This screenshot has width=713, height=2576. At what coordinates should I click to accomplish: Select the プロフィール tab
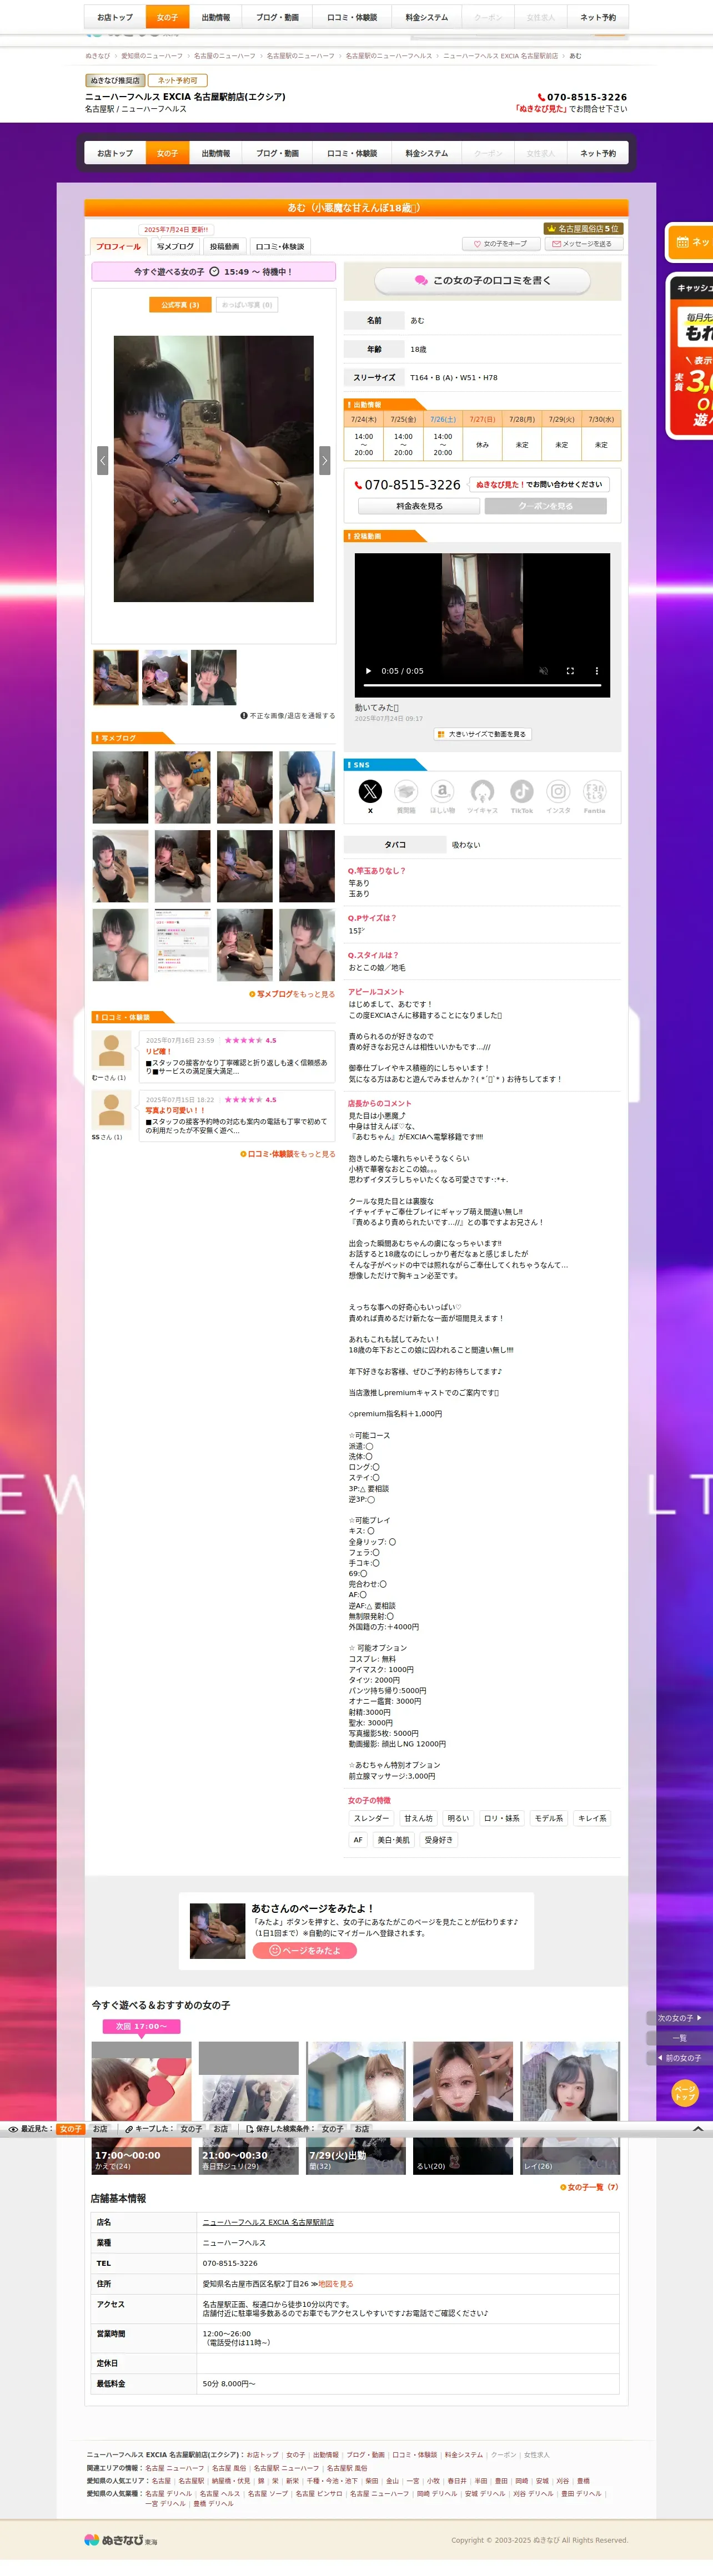pyautogui.click(x=118, y=246)
